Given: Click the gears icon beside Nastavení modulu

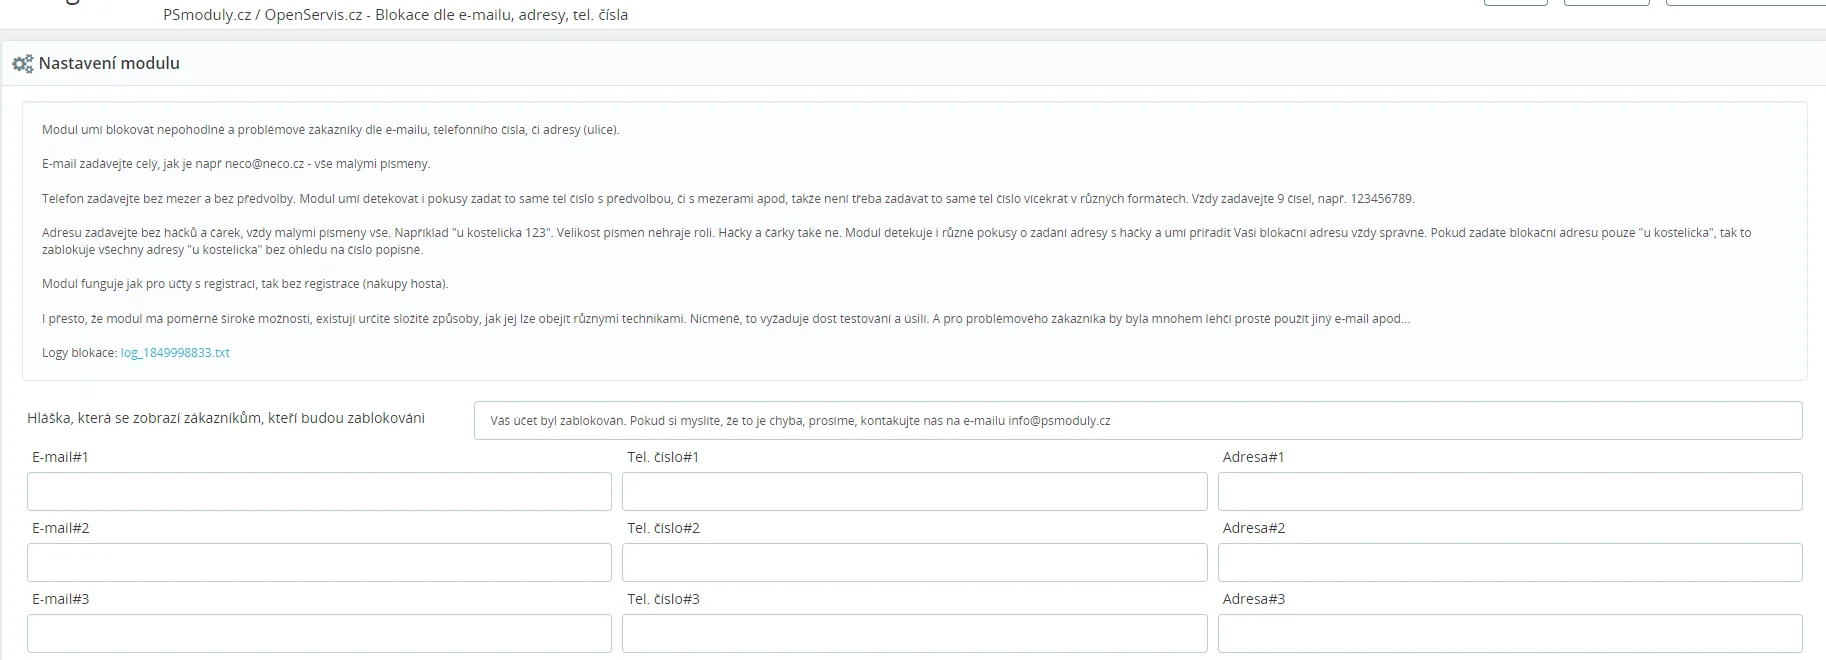Looking at the screenshot, I should point(22,64).
